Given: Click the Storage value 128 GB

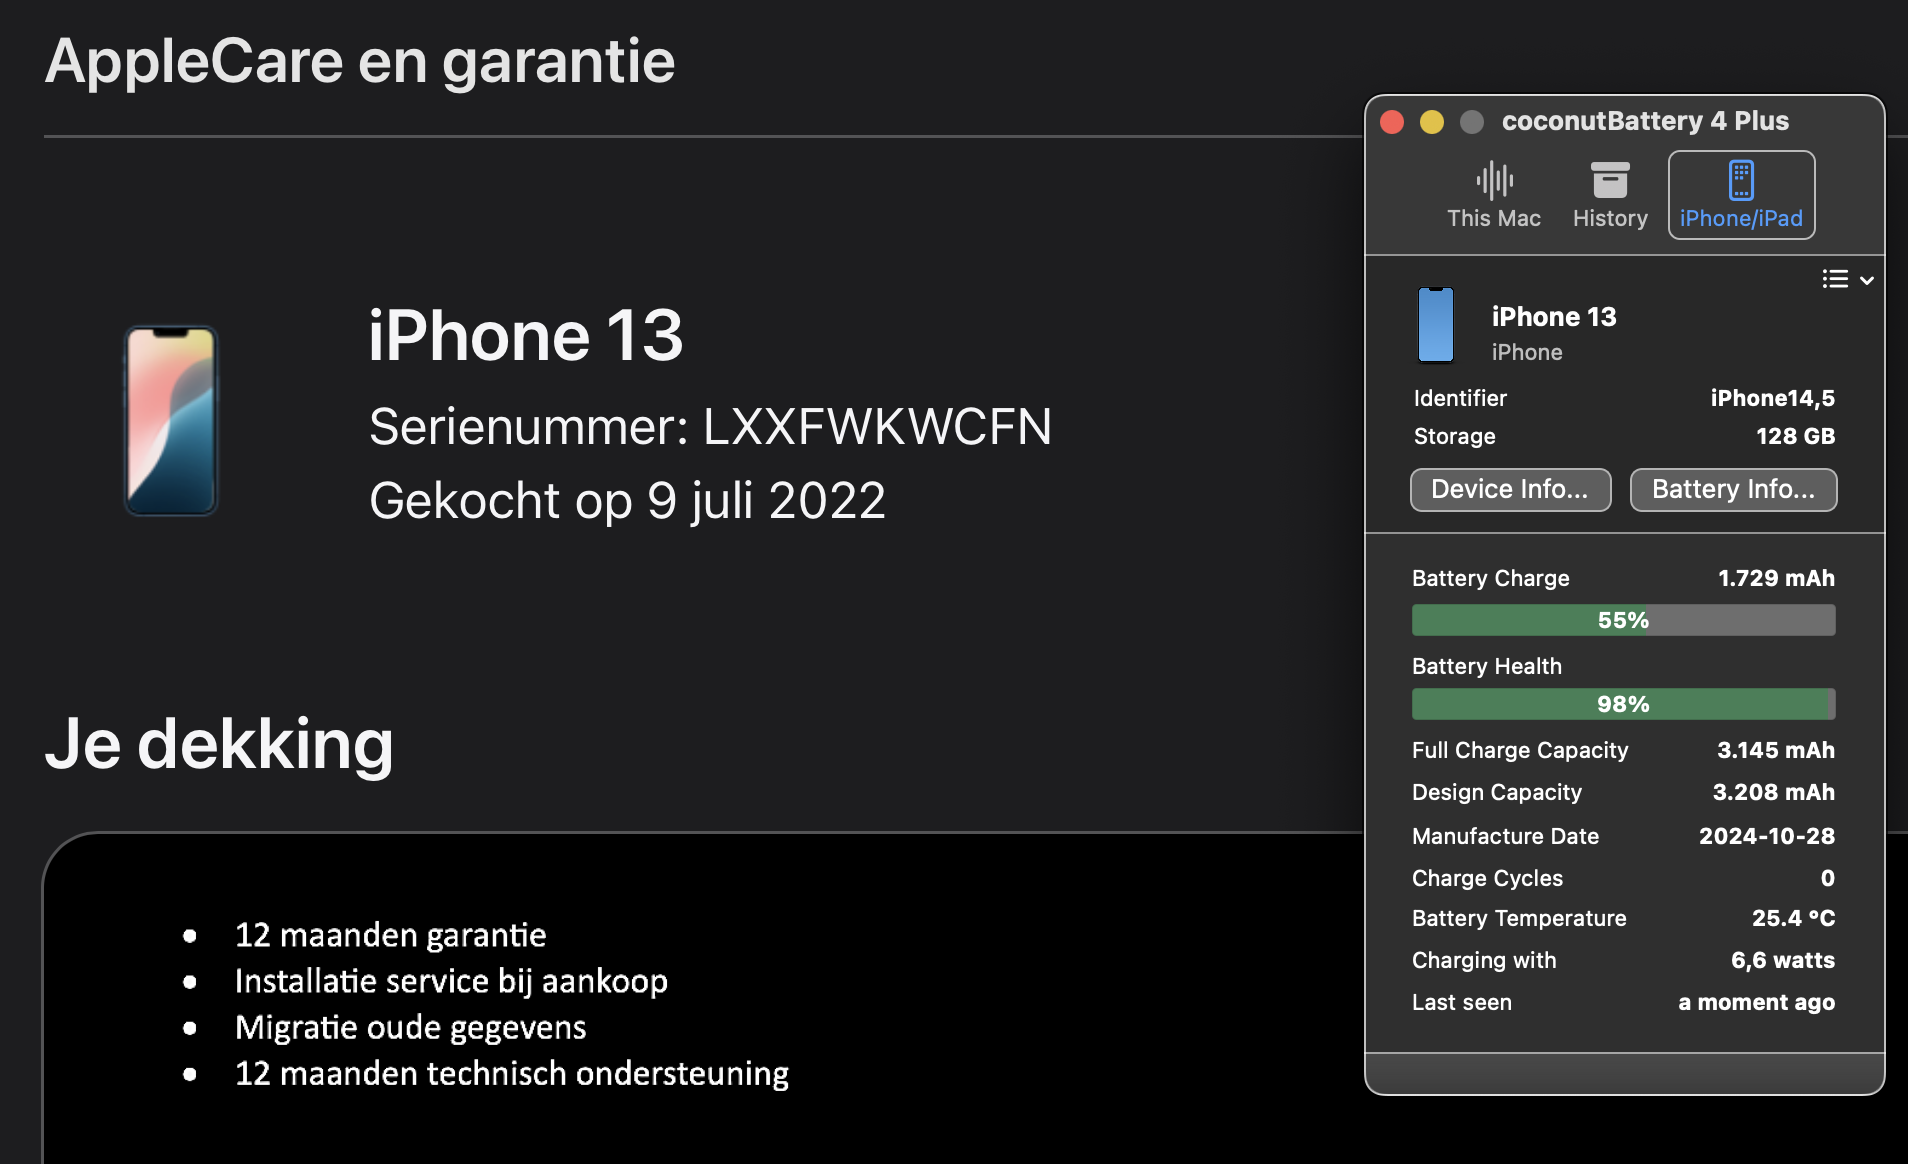Looking at the screenshot, I should point(1795,436).
